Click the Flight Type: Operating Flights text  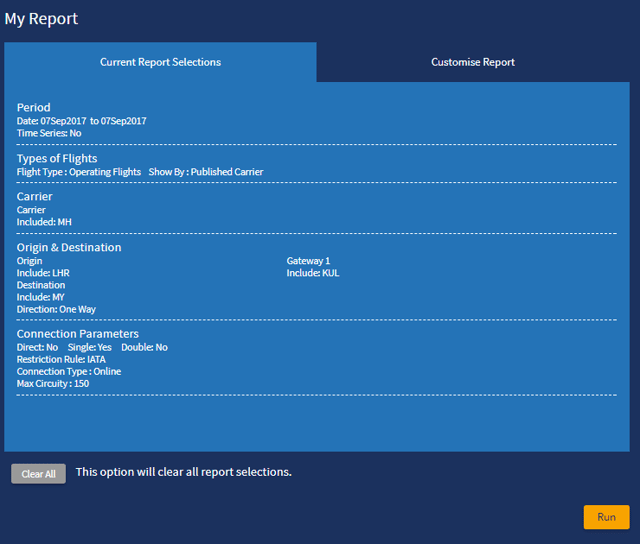pyautogui.click(x=79, y=172)
